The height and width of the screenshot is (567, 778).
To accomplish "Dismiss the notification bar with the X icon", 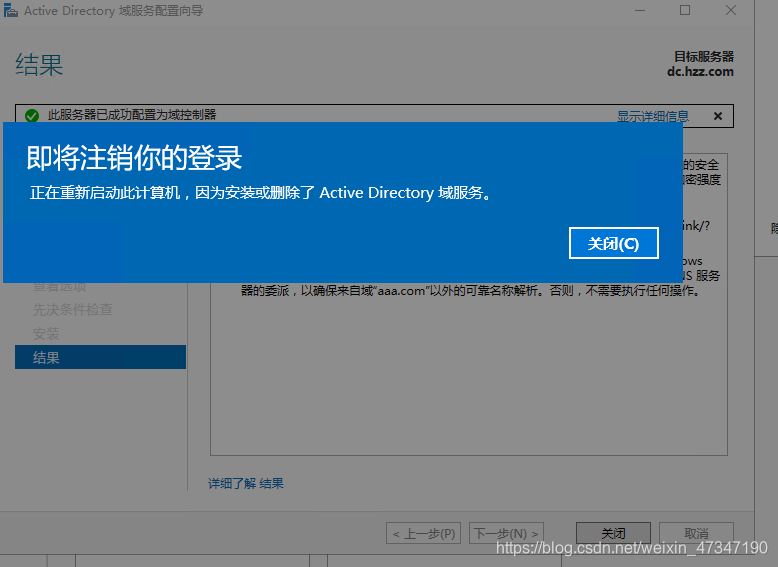I will [717, 116].
